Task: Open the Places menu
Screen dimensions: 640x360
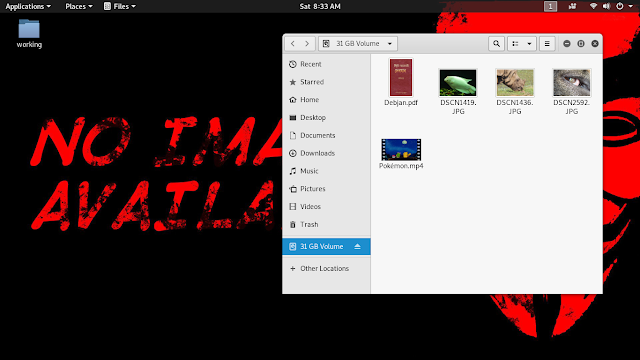Action: tap(79, 6)
